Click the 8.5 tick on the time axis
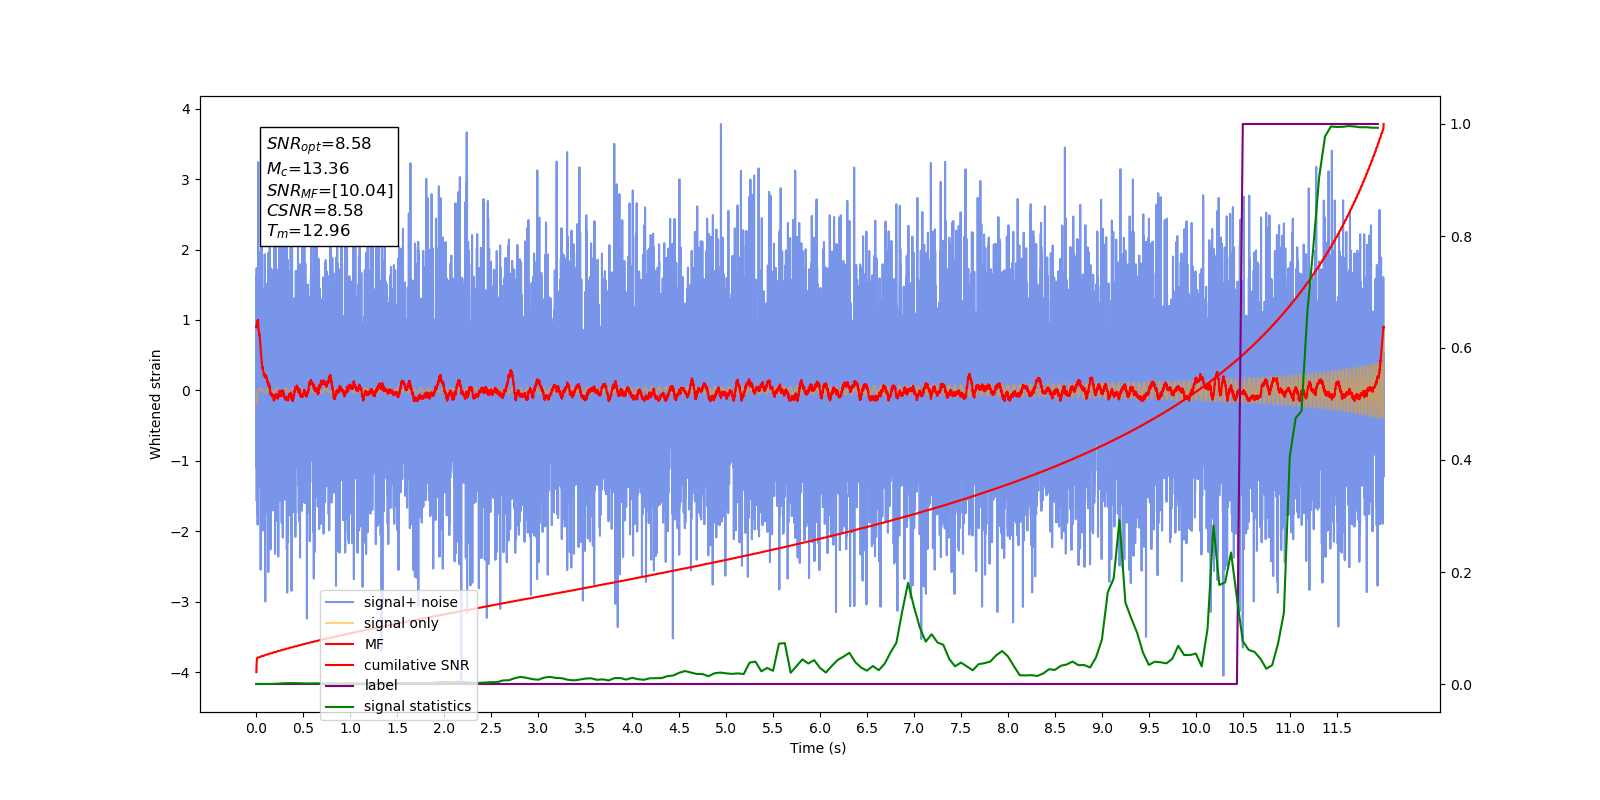The image size is (1600, 800). pyautogui.click(x=1055, y=728)
